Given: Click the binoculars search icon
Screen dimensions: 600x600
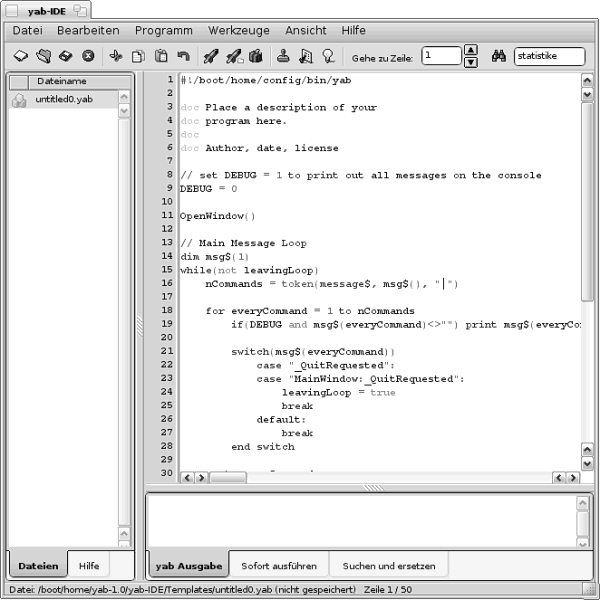Looking at the screenshot, I should click(498, 56).
